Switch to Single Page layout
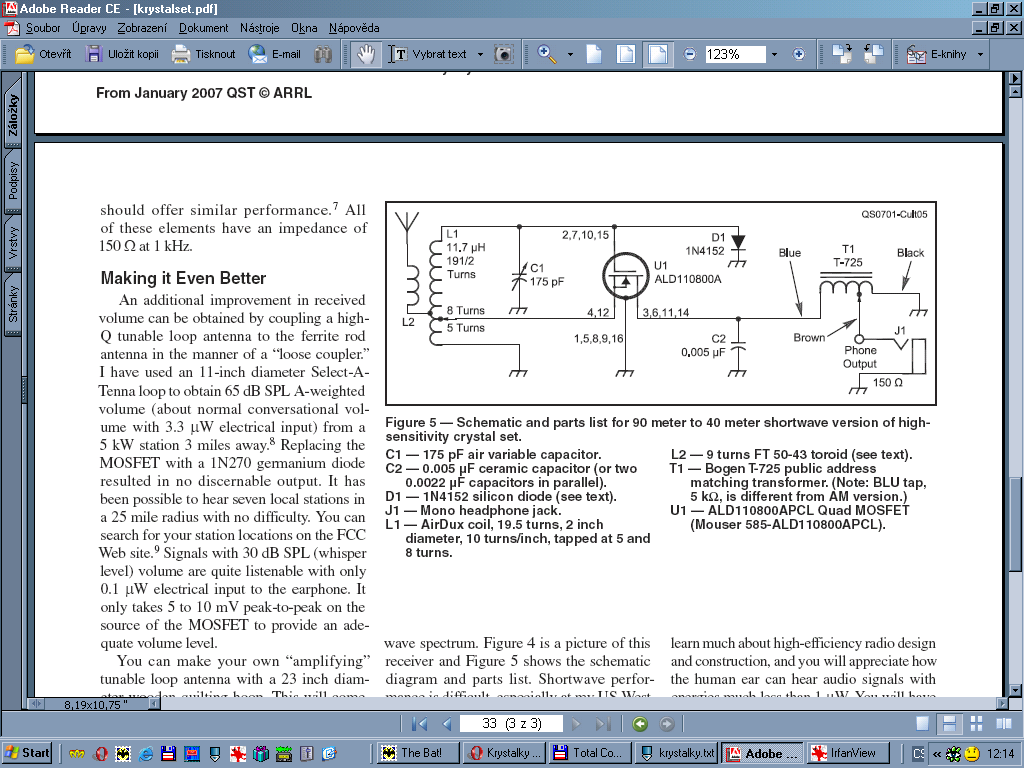 [923, 724]
